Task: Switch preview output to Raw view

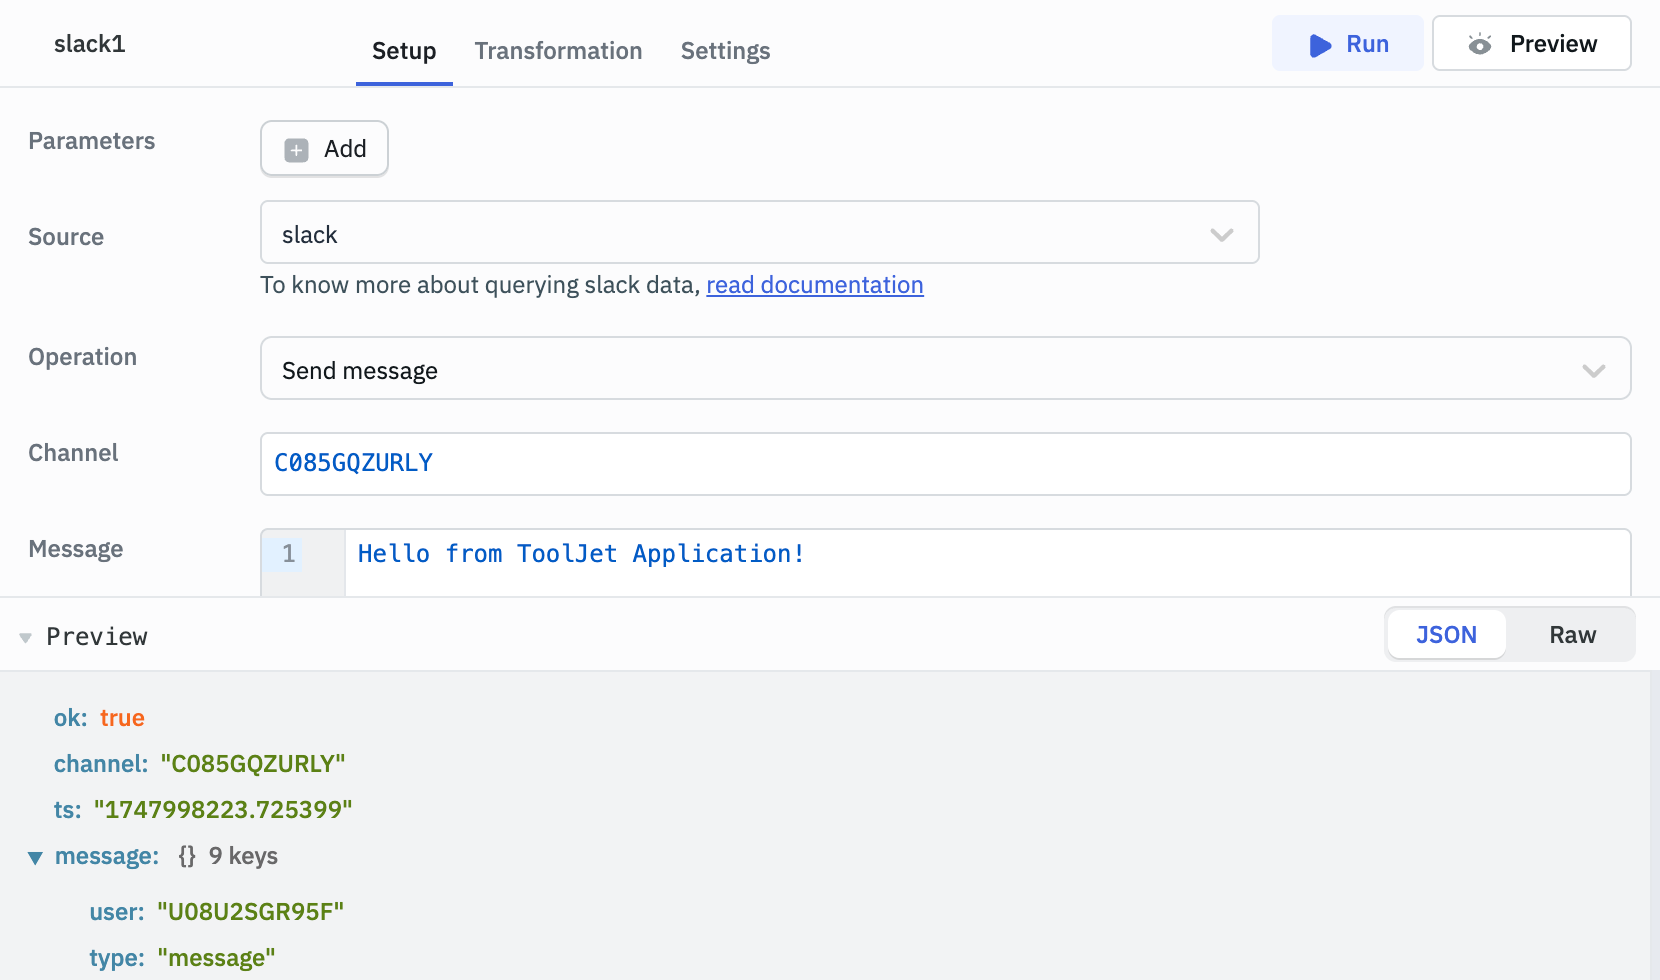Action: [1572, 634]
